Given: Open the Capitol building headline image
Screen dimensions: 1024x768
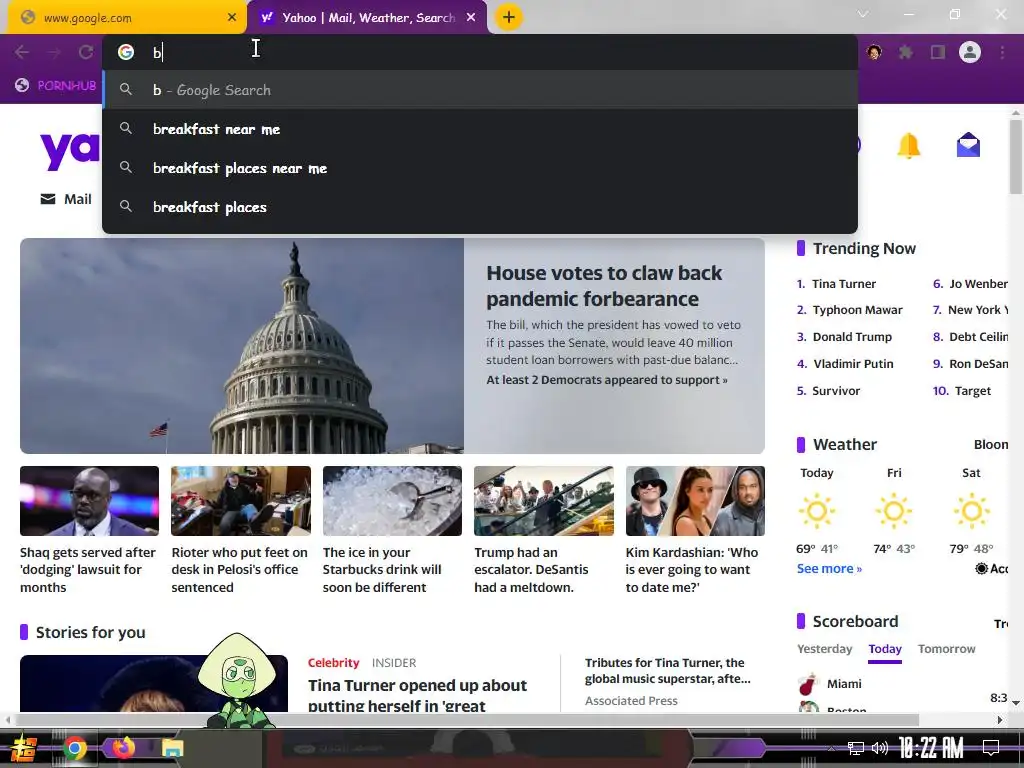Looking at the screenshot, I should pyautogui.click(x=242, y=345).
